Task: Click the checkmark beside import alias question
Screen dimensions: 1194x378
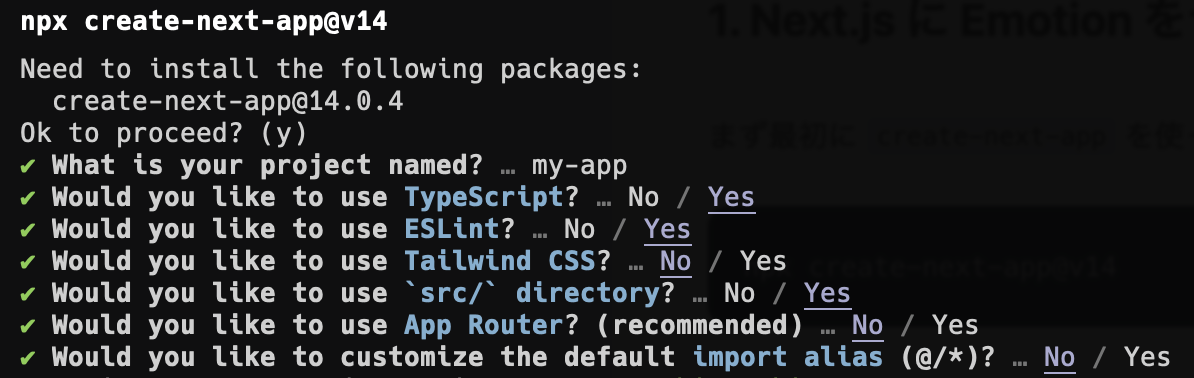Action: (27, 357)
